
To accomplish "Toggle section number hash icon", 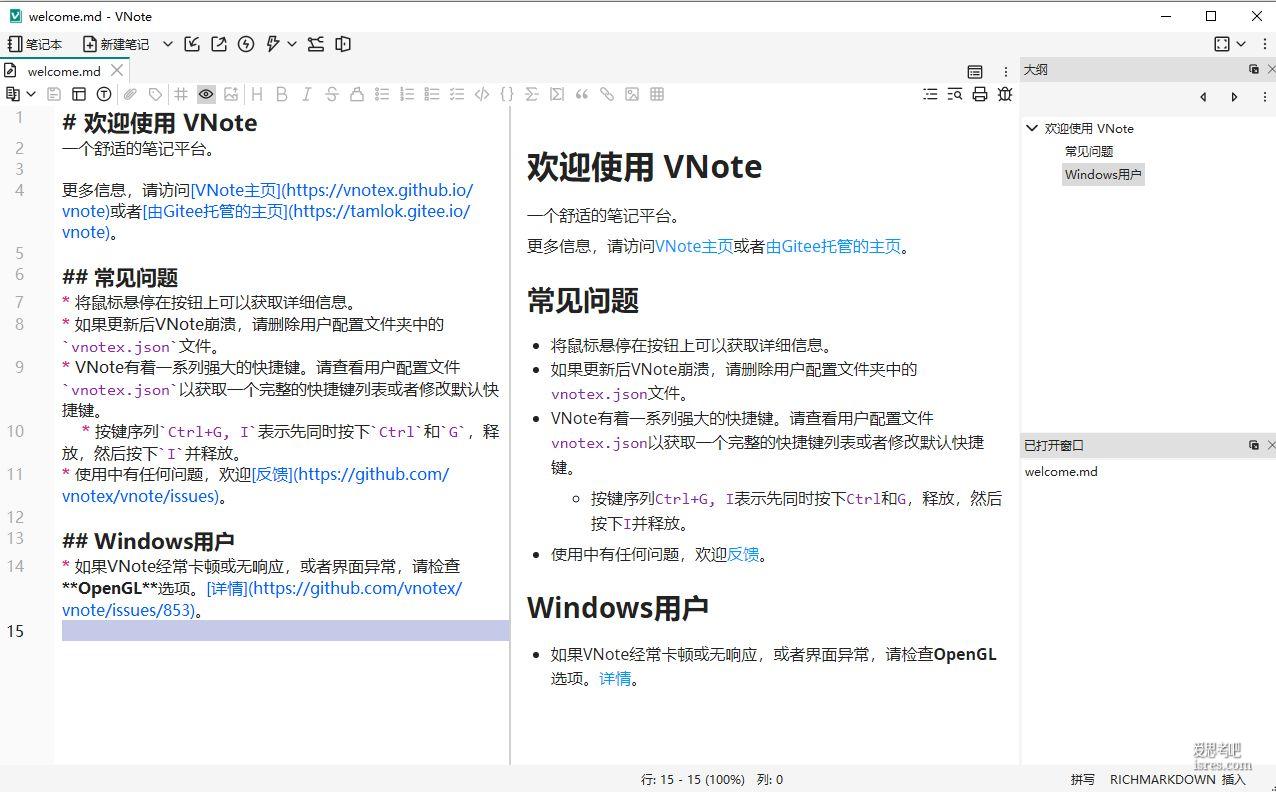I will 181,94.
